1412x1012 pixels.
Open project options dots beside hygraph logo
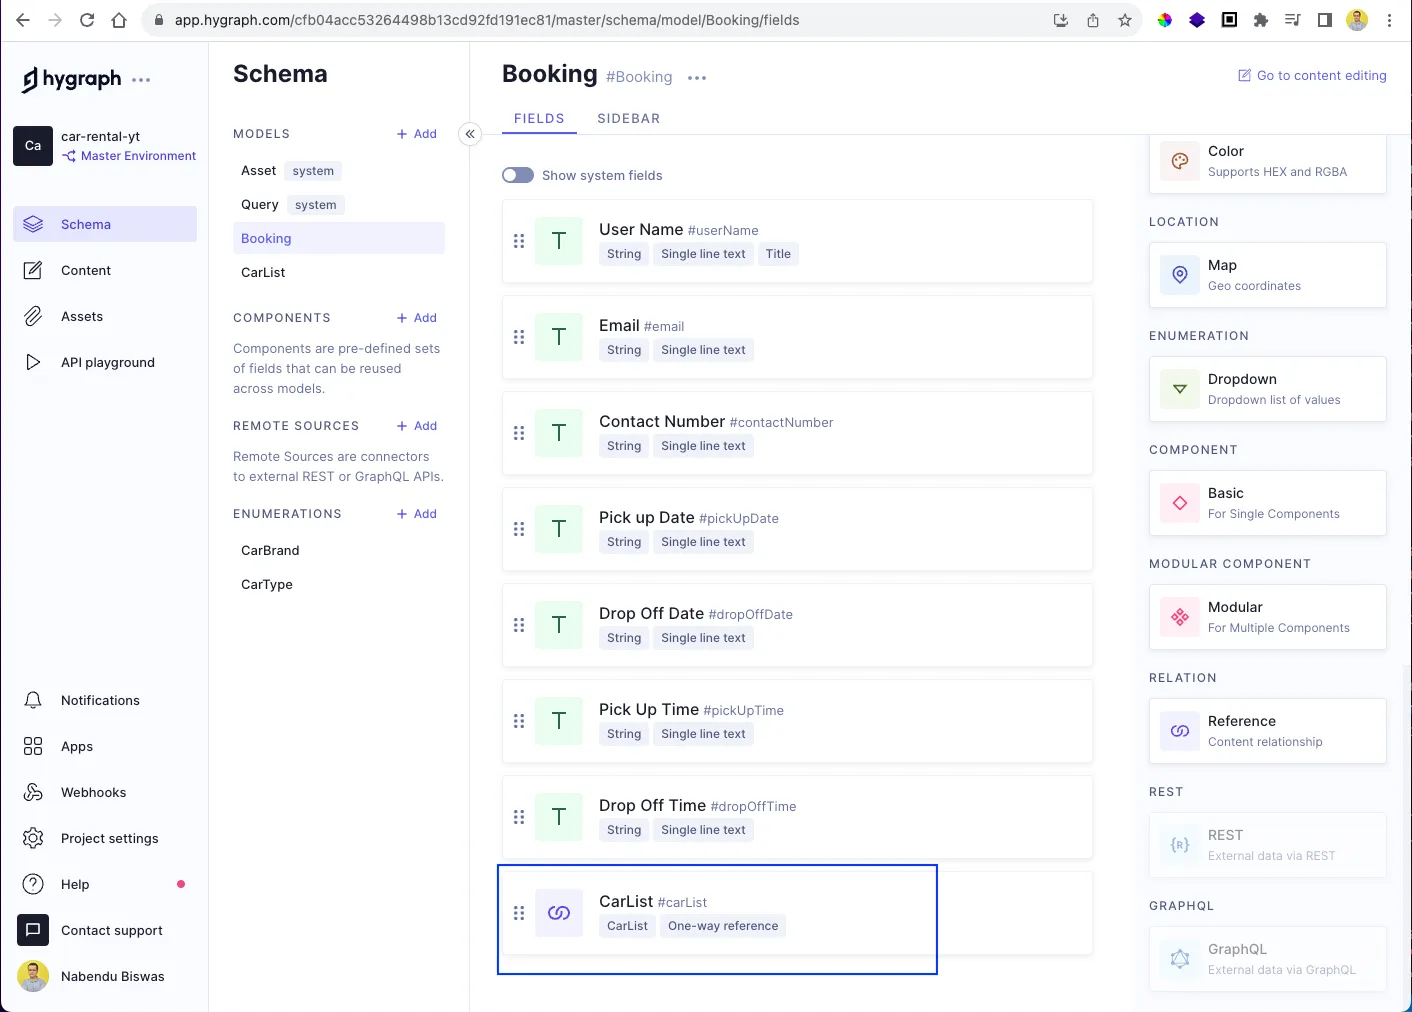pos(141,80)
